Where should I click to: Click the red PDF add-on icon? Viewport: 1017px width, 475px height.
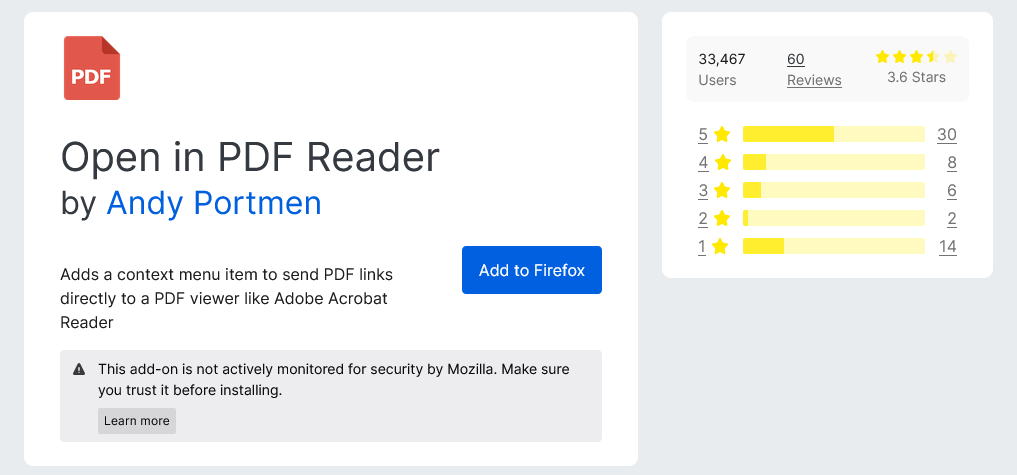tap(92, 68)
